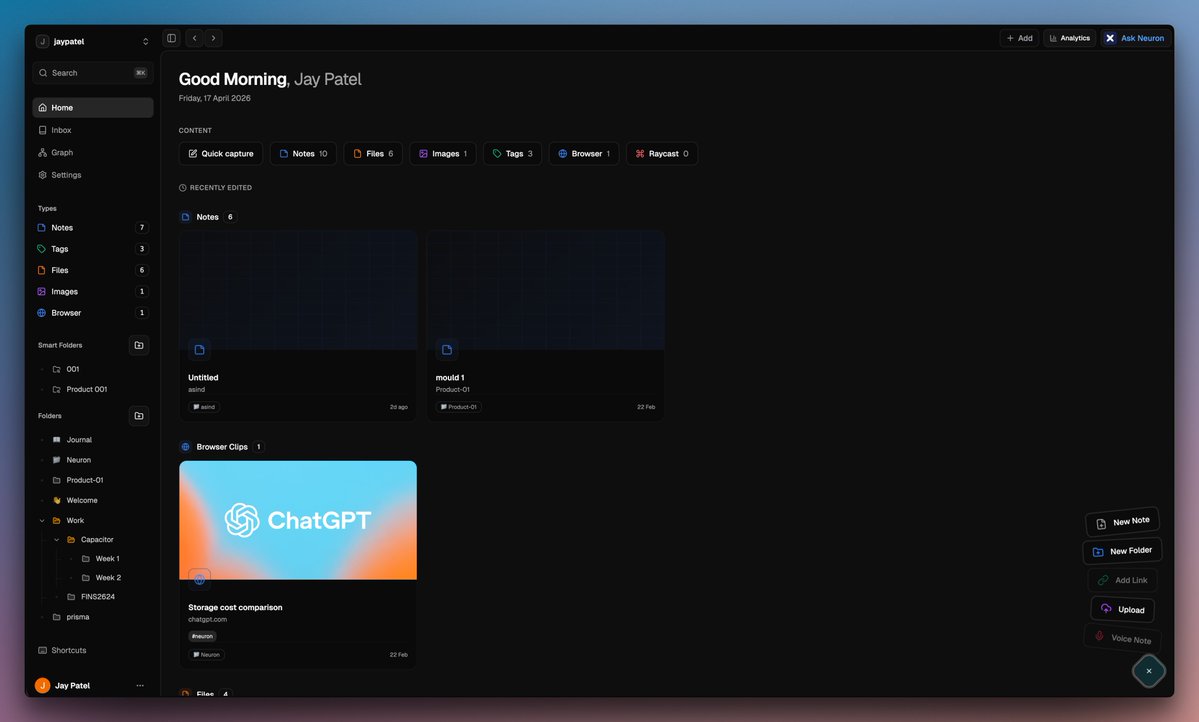Open Inbox in the sidebar

pyautogui.click(x=93, y=130)
